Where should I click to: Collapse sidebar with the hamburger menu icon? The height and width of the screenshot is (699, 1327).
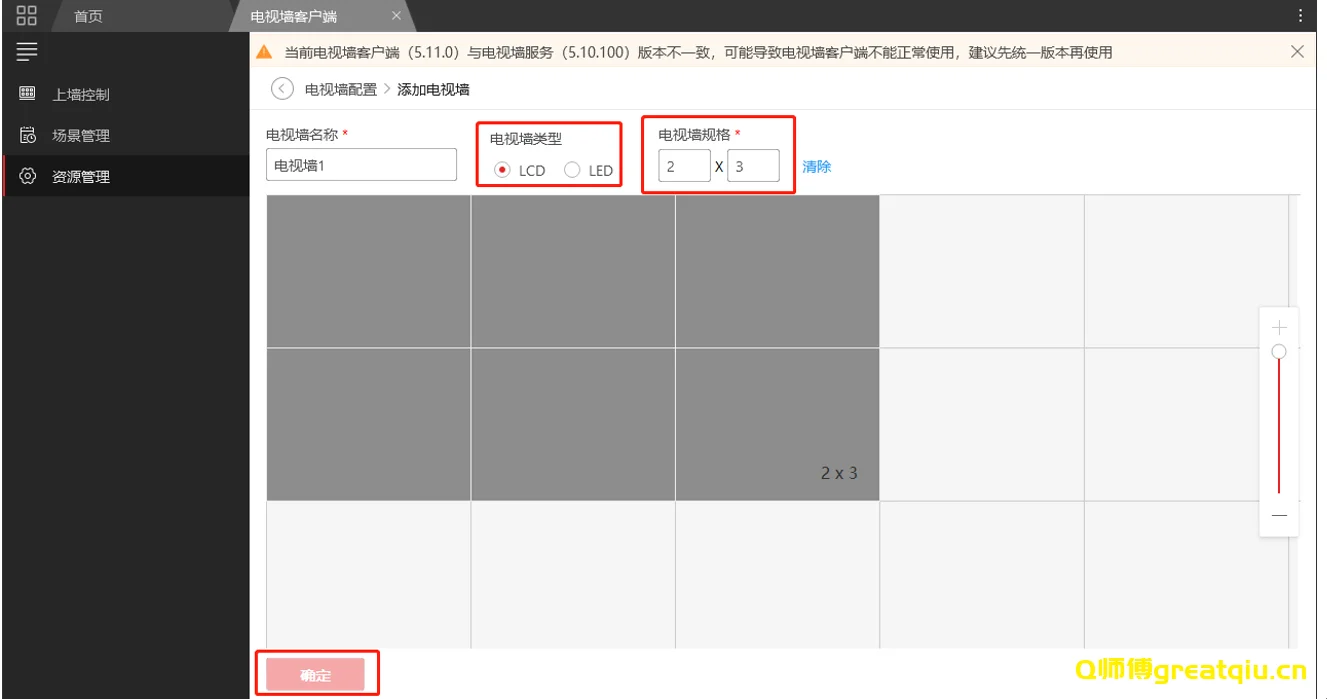(x=27, y=51)
